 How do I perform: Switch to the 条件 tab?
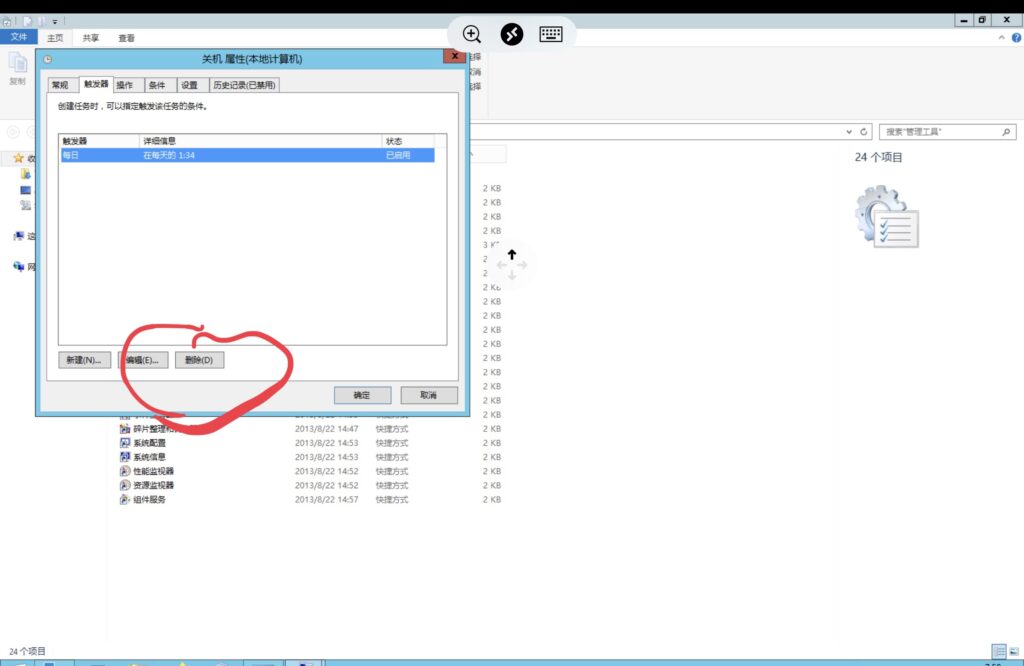(x=157, y=86)
